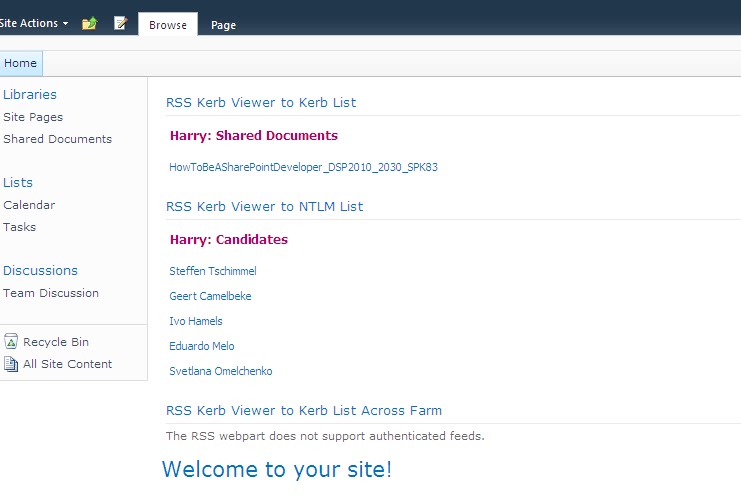This screenshot has width=741, height=503.
Task: Open HowToBeASharePointDeveloper_DSP2010_2030_SPK83 document
Action: [303, 167]
